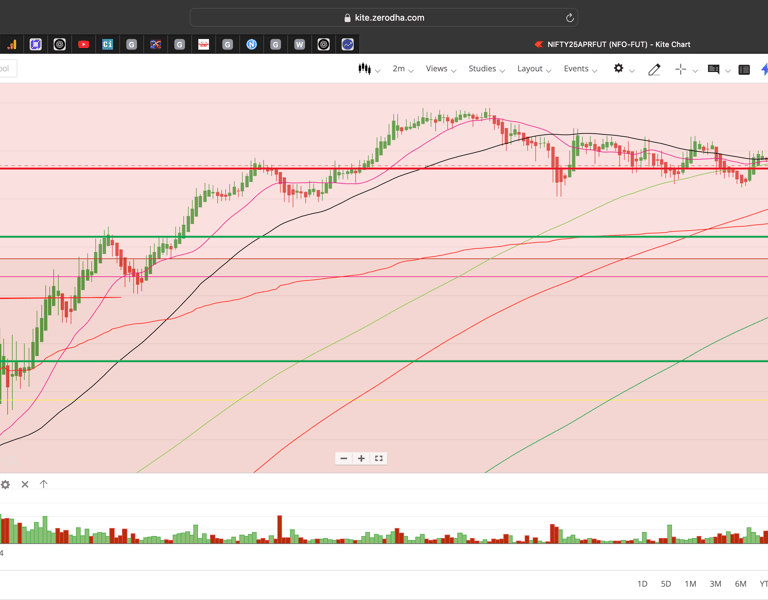Switch to the orange bar-chart pinned tab

11,45
